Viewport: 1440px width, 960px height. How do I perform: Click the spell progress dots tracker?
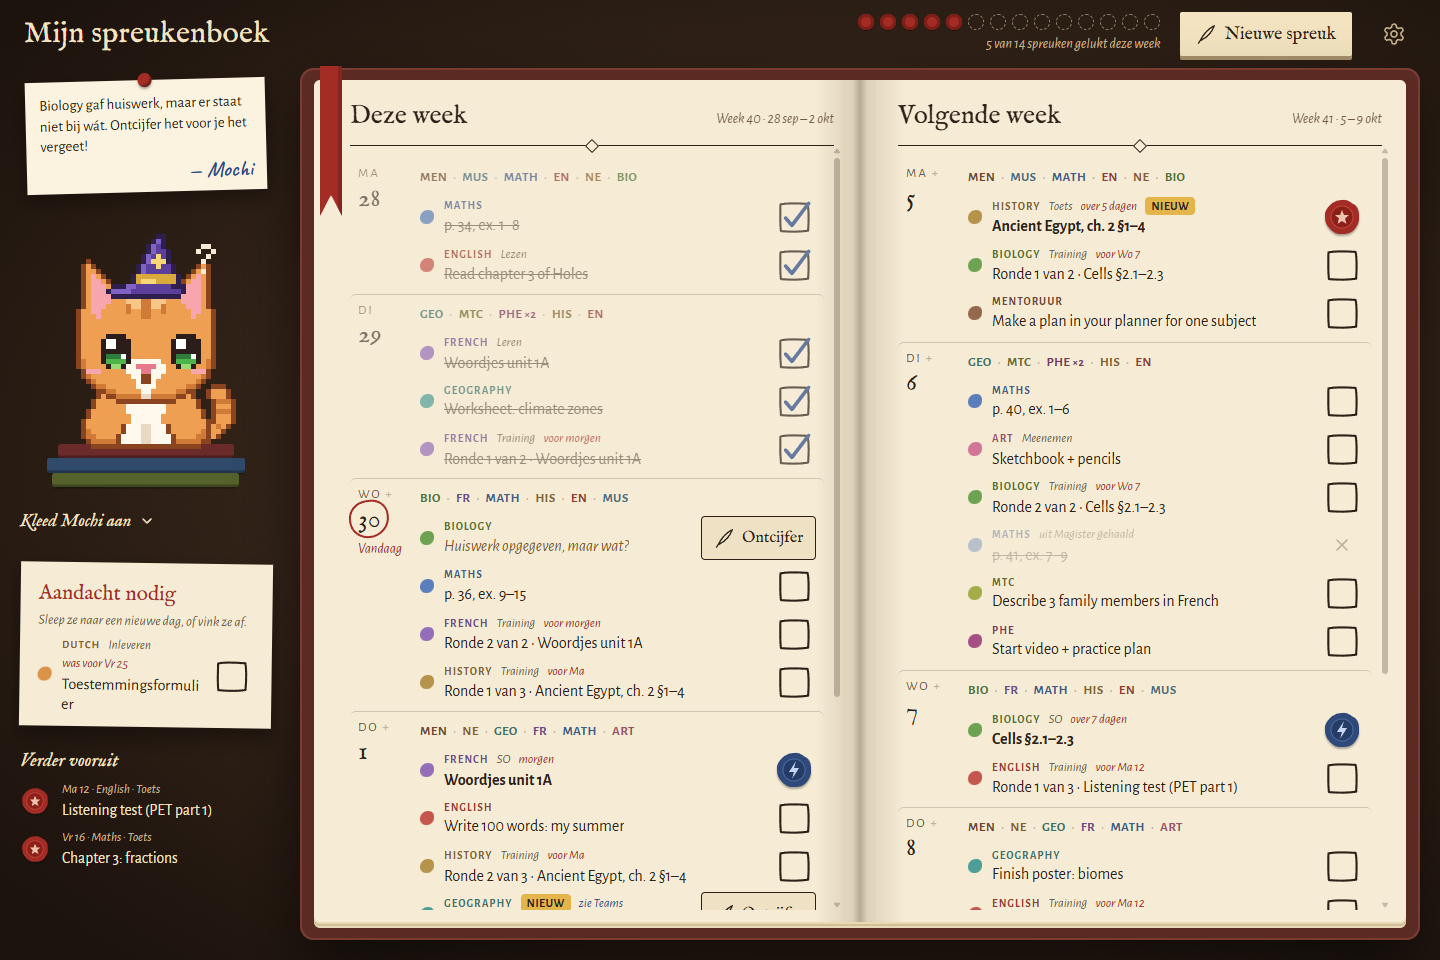(1009, 22)
